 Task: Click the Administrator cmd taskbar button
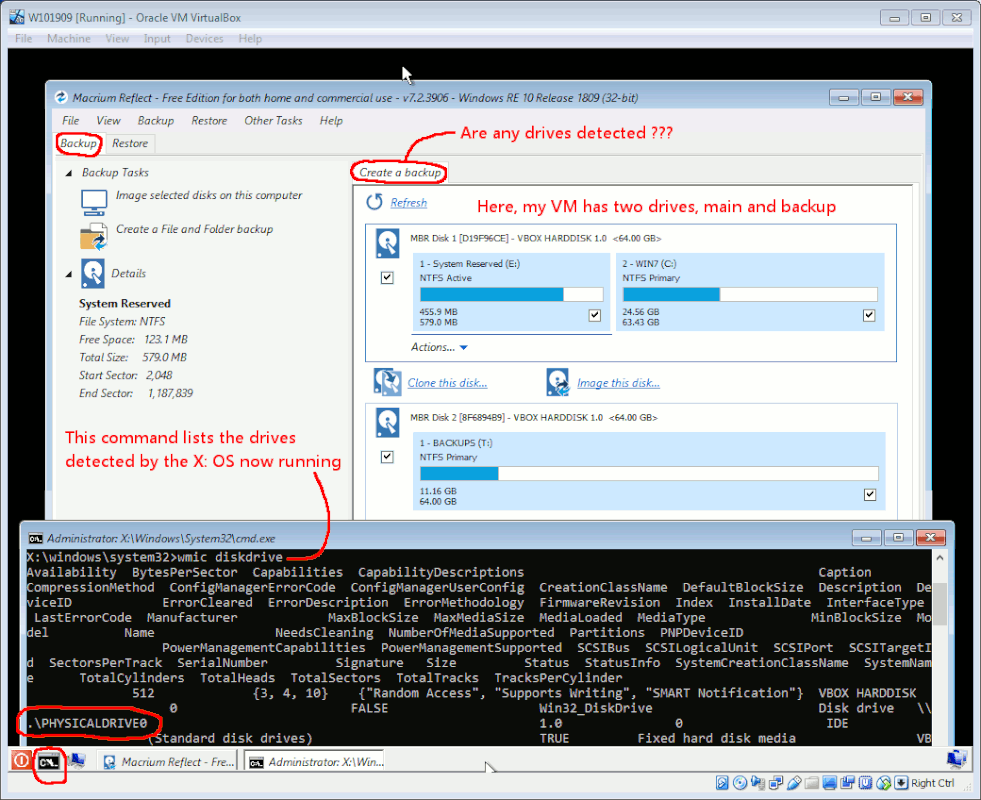[315, 761]
